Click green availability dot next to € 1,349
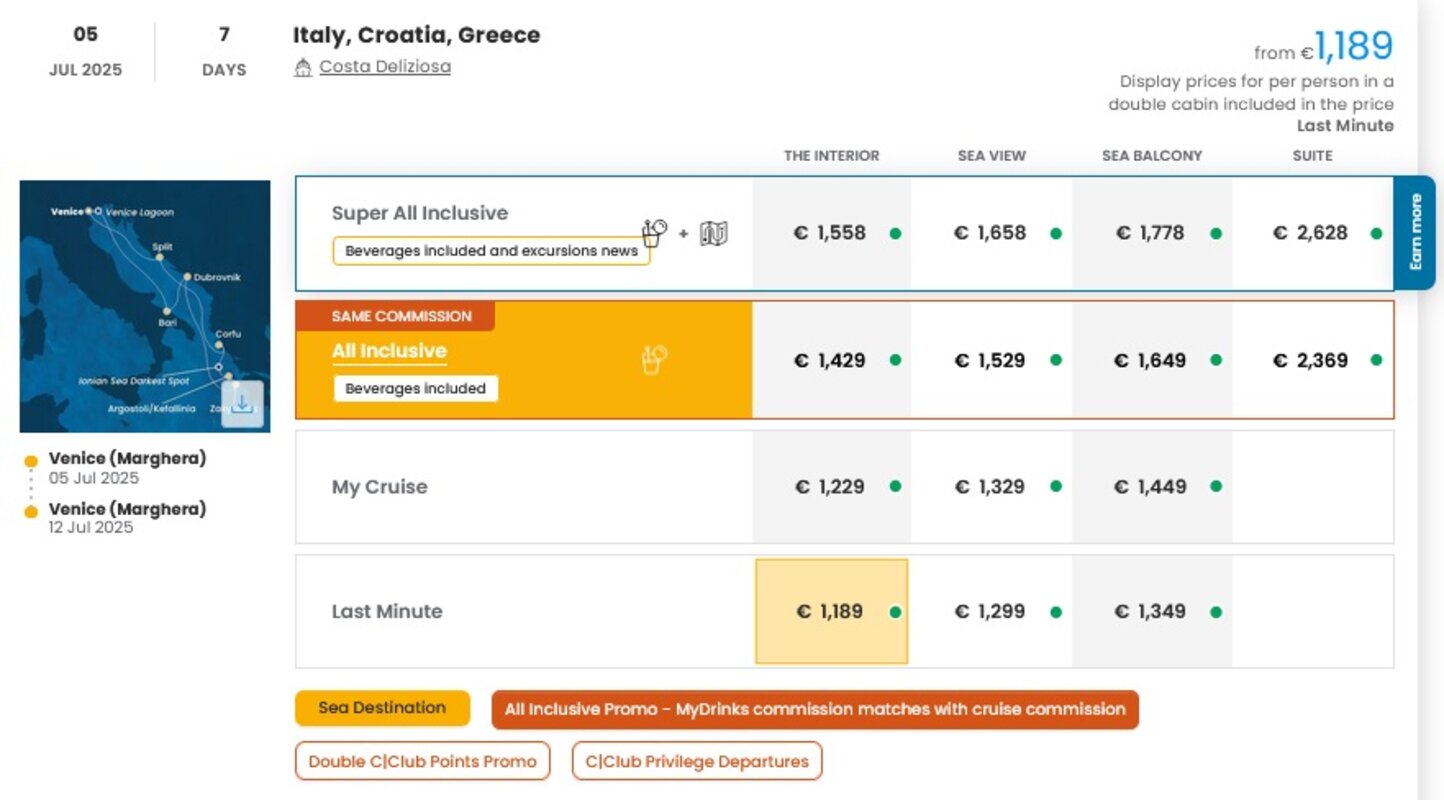1444x800 pixels. 1216,612
